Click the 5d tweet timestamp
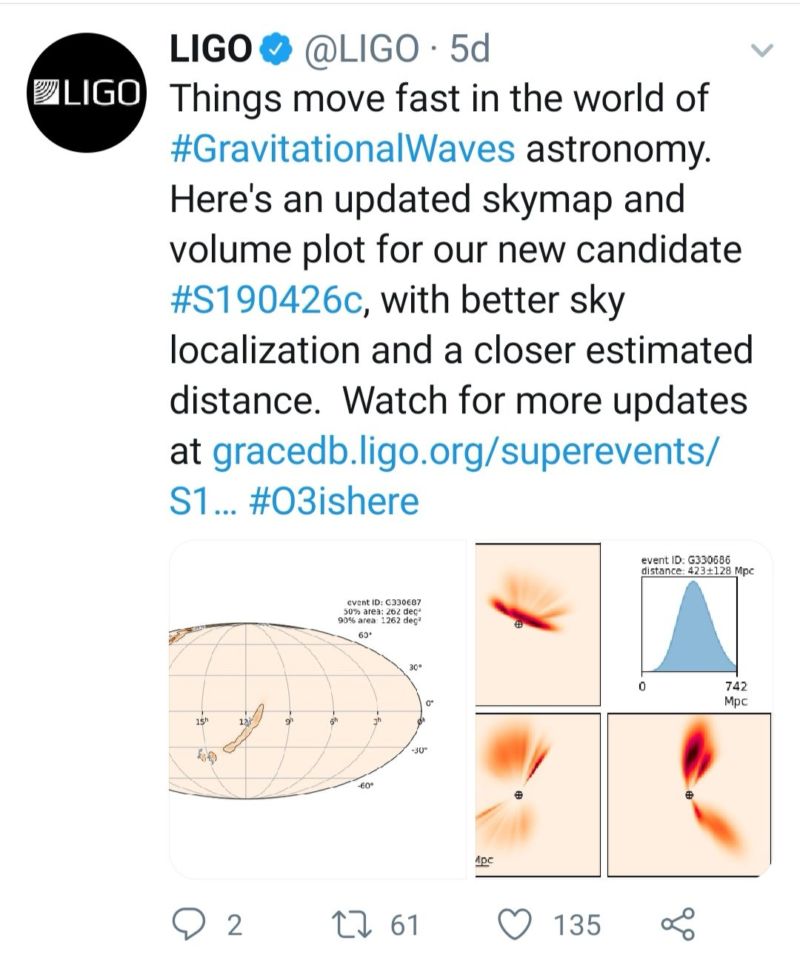Image resolution: width=800 pixels, height=963 pixels. pyautogui.click(x=470, y=49)
